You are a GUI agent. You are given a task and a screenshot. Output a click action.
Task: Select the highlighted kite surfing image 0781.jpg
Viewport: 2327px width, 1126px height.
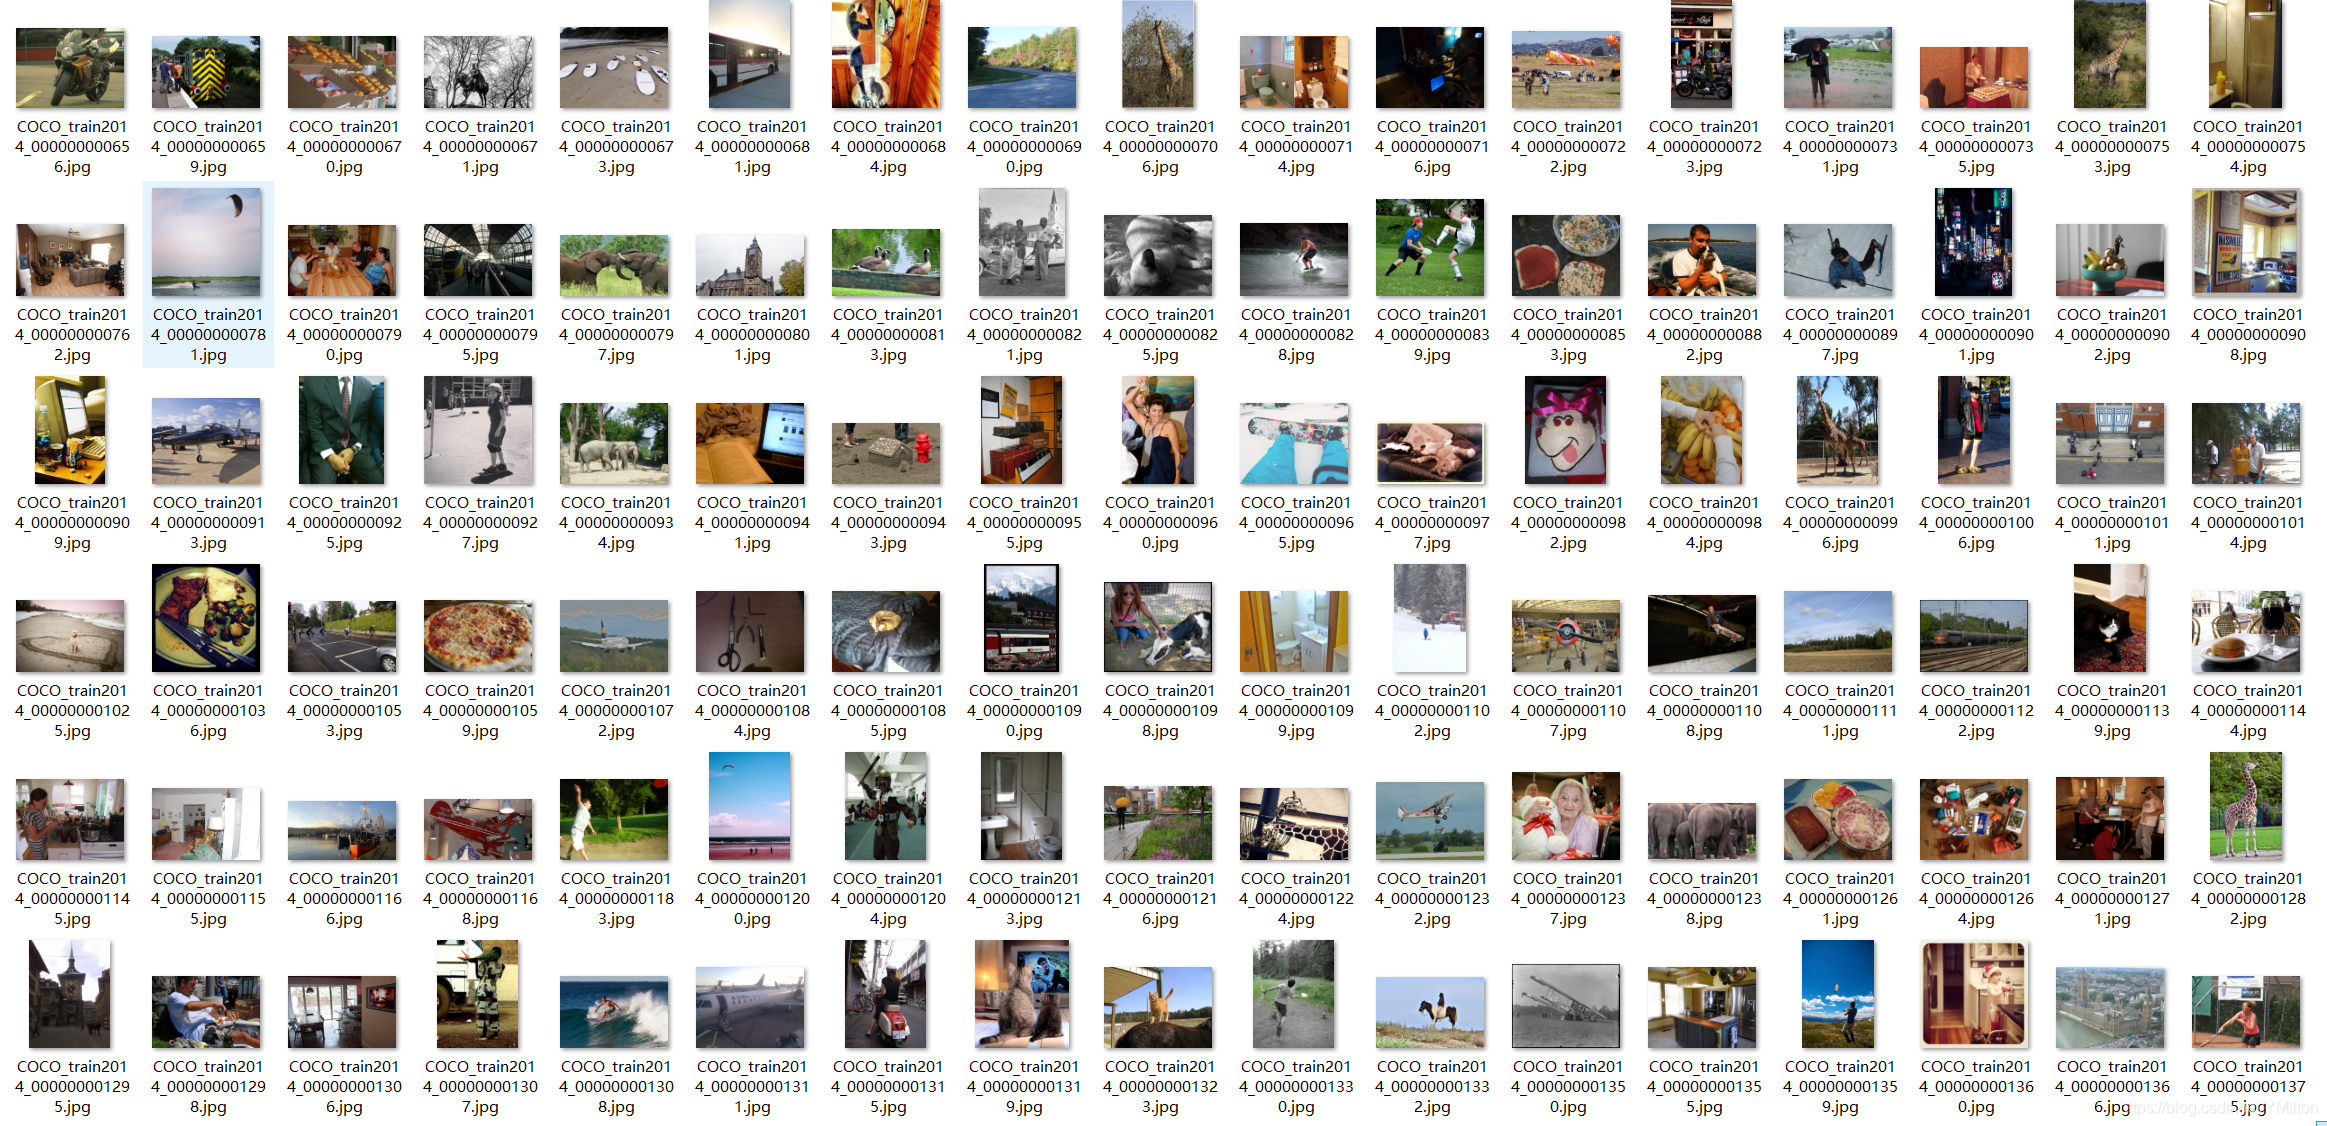pyautogui.click(x=207, y=243)
